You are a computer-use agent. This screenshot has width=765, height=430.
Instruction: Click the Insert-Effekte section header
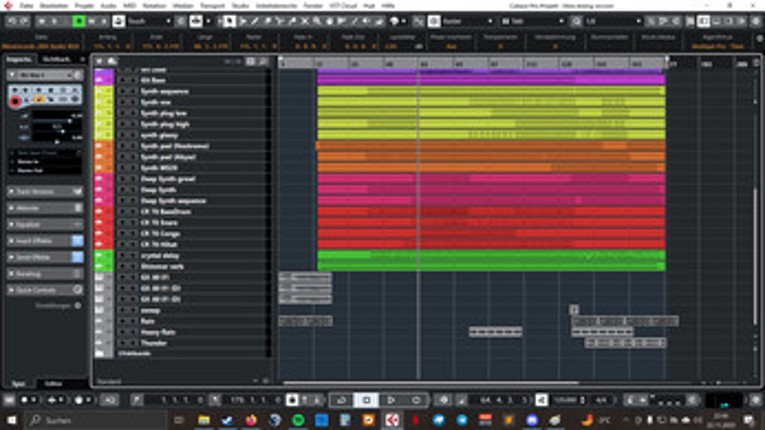(x=40, y=241)
